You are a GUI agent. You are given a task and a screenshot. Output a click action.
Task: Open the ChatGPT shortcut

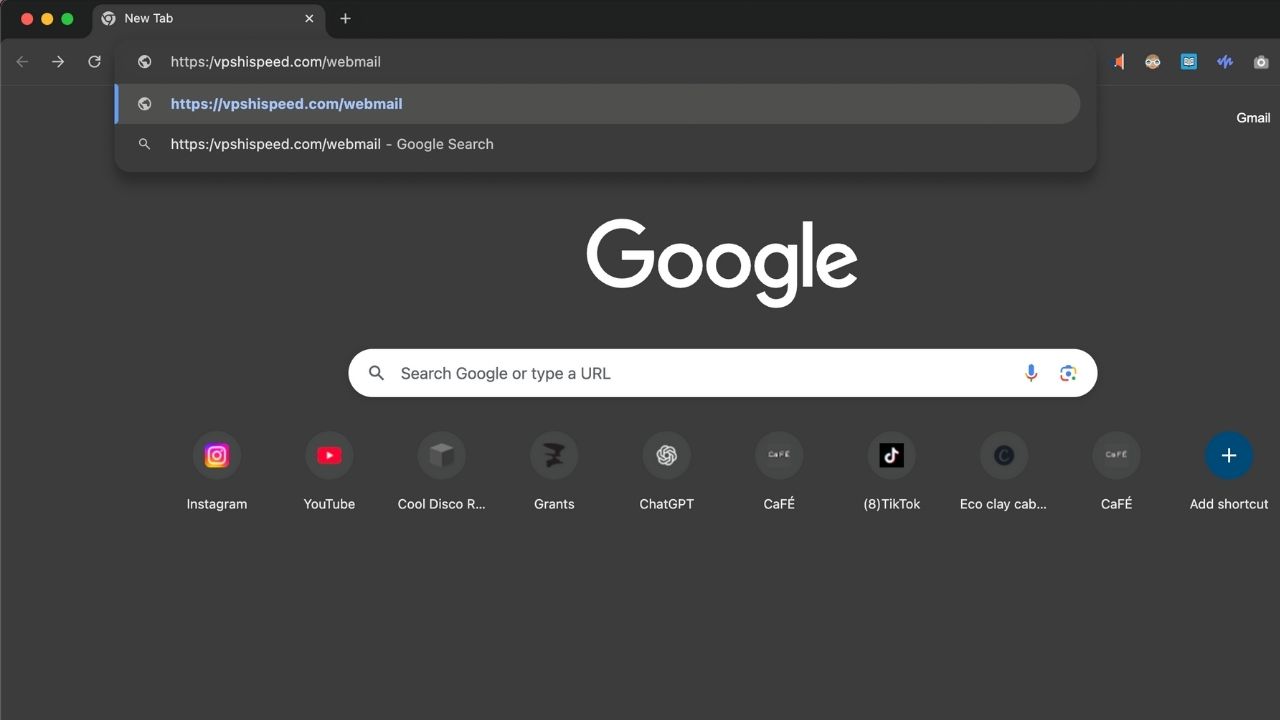667,471
